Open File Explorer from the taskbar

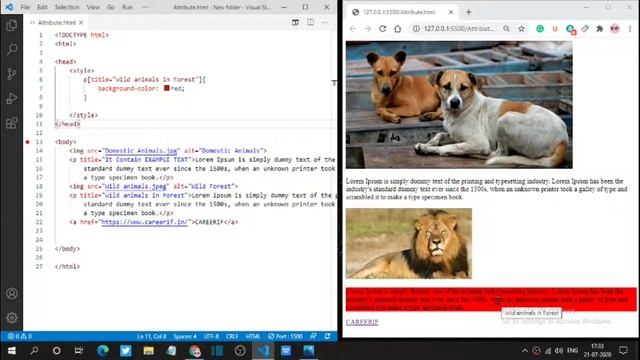(x=149, y=351)
